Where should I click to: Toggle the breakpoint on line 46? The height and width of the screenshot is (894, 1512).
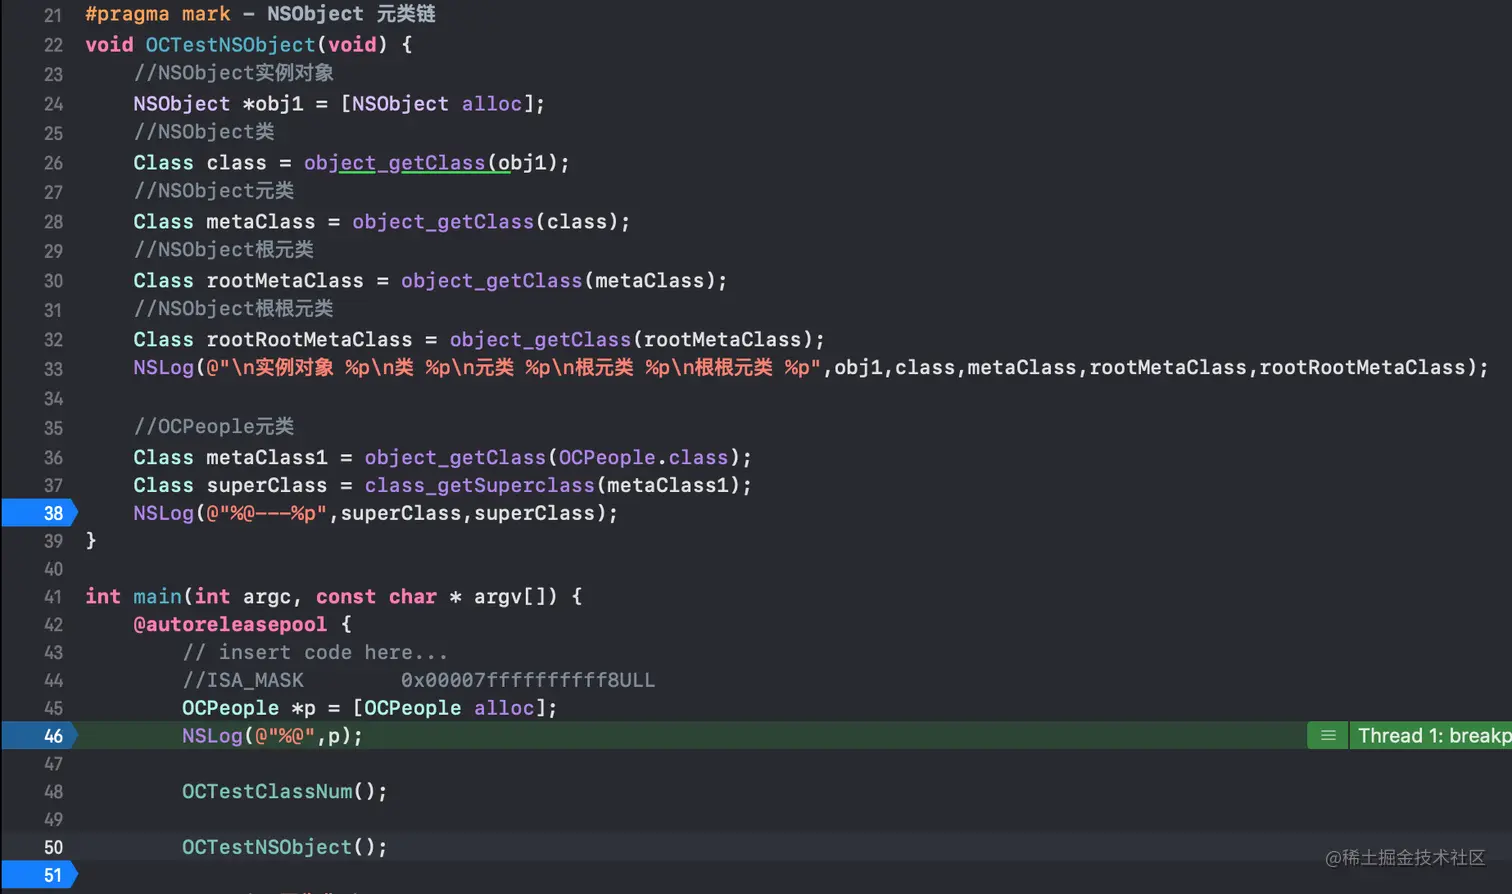pos(40,736)
